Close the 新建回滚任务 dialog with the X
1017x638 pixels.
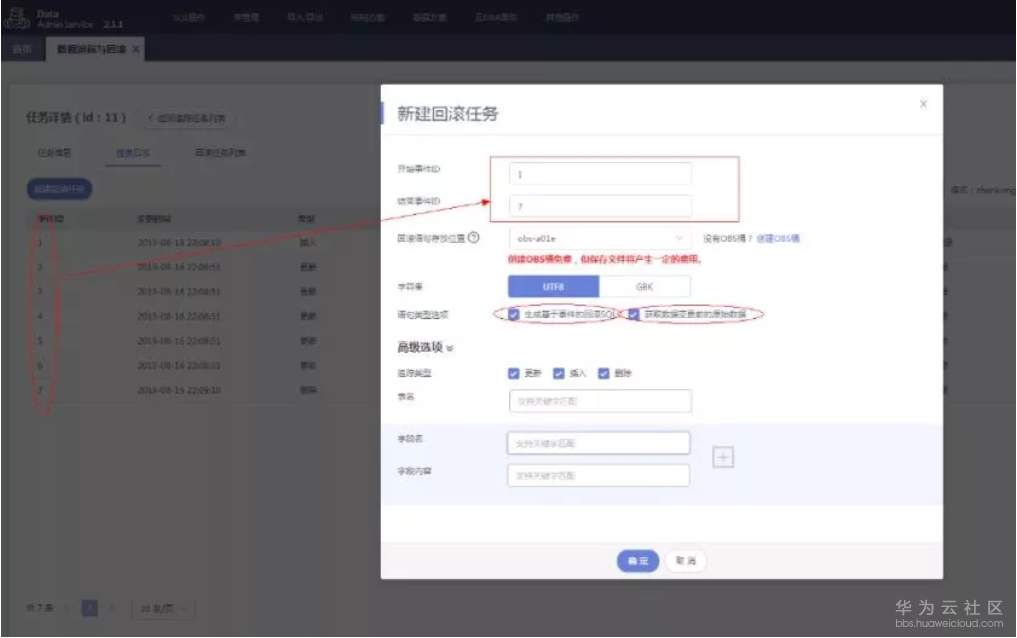pyautogui.click(x=923, y=104)
